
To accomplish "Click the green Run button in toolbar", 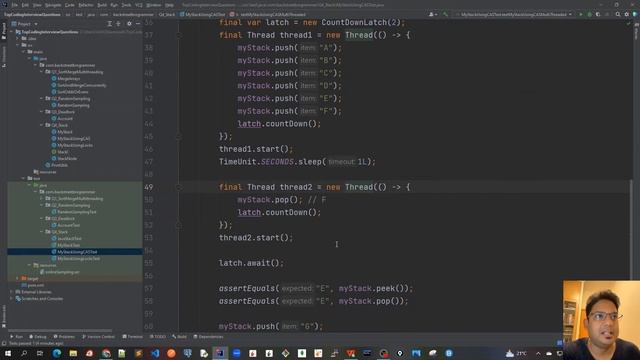I will pyautogui.click(x=581, y=14).
